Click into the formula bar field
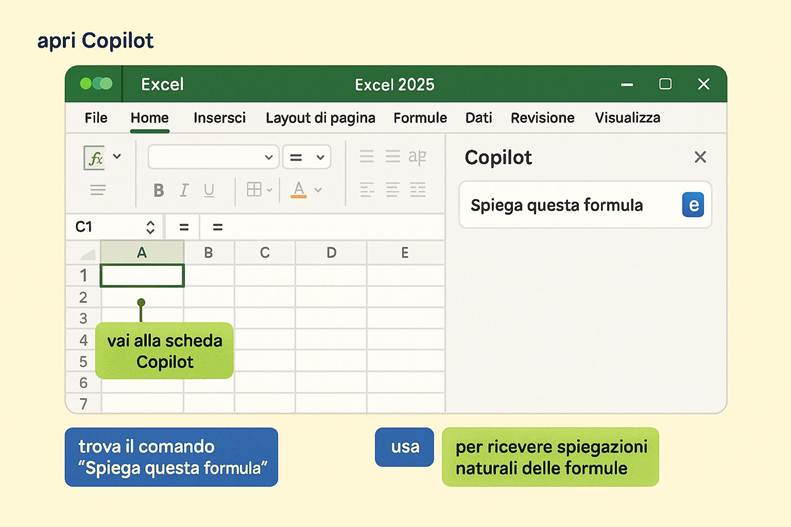Viewport: 791px width, 527px height. point(323,227)
